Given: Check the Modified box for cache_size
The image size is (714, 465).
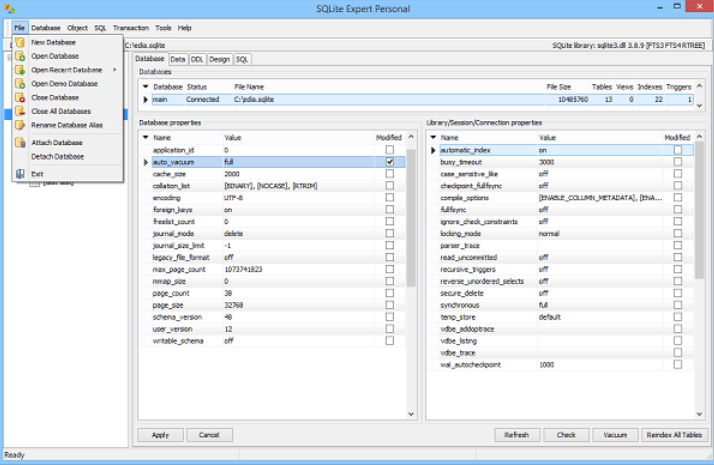Looking at the screenshot, I should click(389, 173).
